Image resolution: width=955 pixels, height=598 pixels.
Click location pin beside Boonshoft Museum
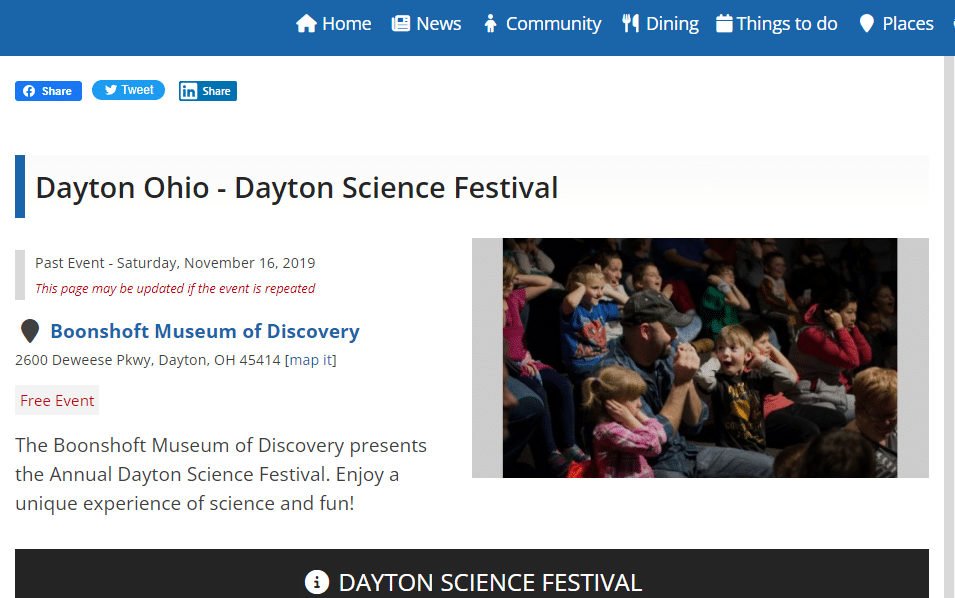click(30, 331)
